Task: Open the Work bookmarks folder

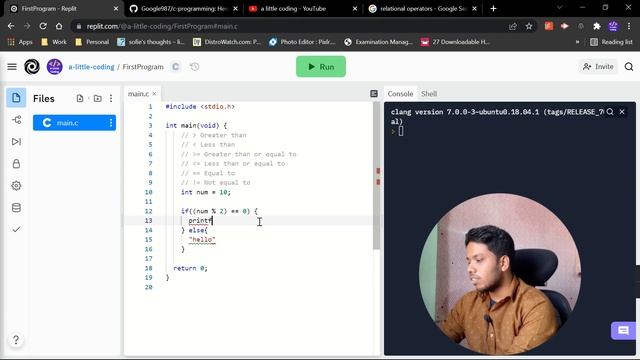Action: 54,42
